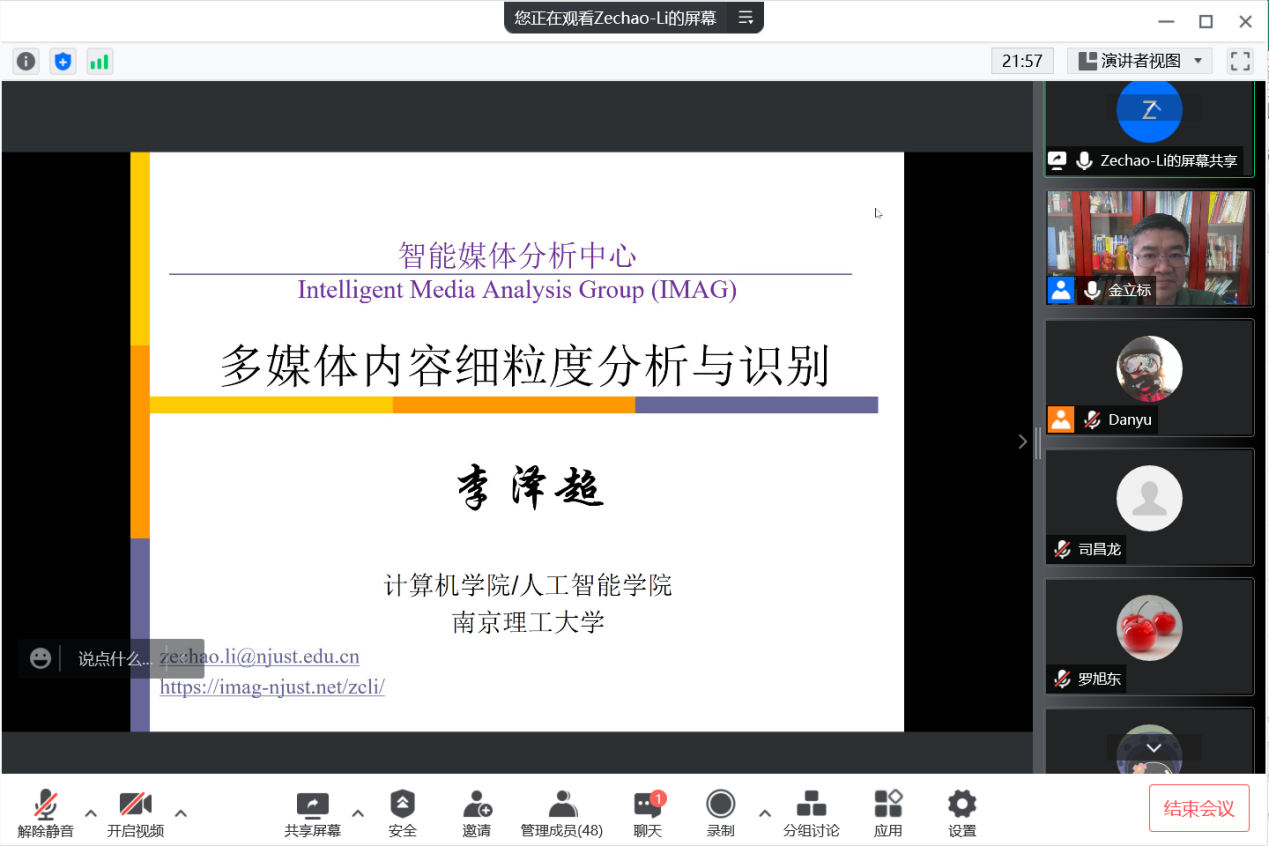Open the Speaker View (演讲者视图) dropdown
The width and height of the screenshot is (1269, 846).
point(1140,61)
